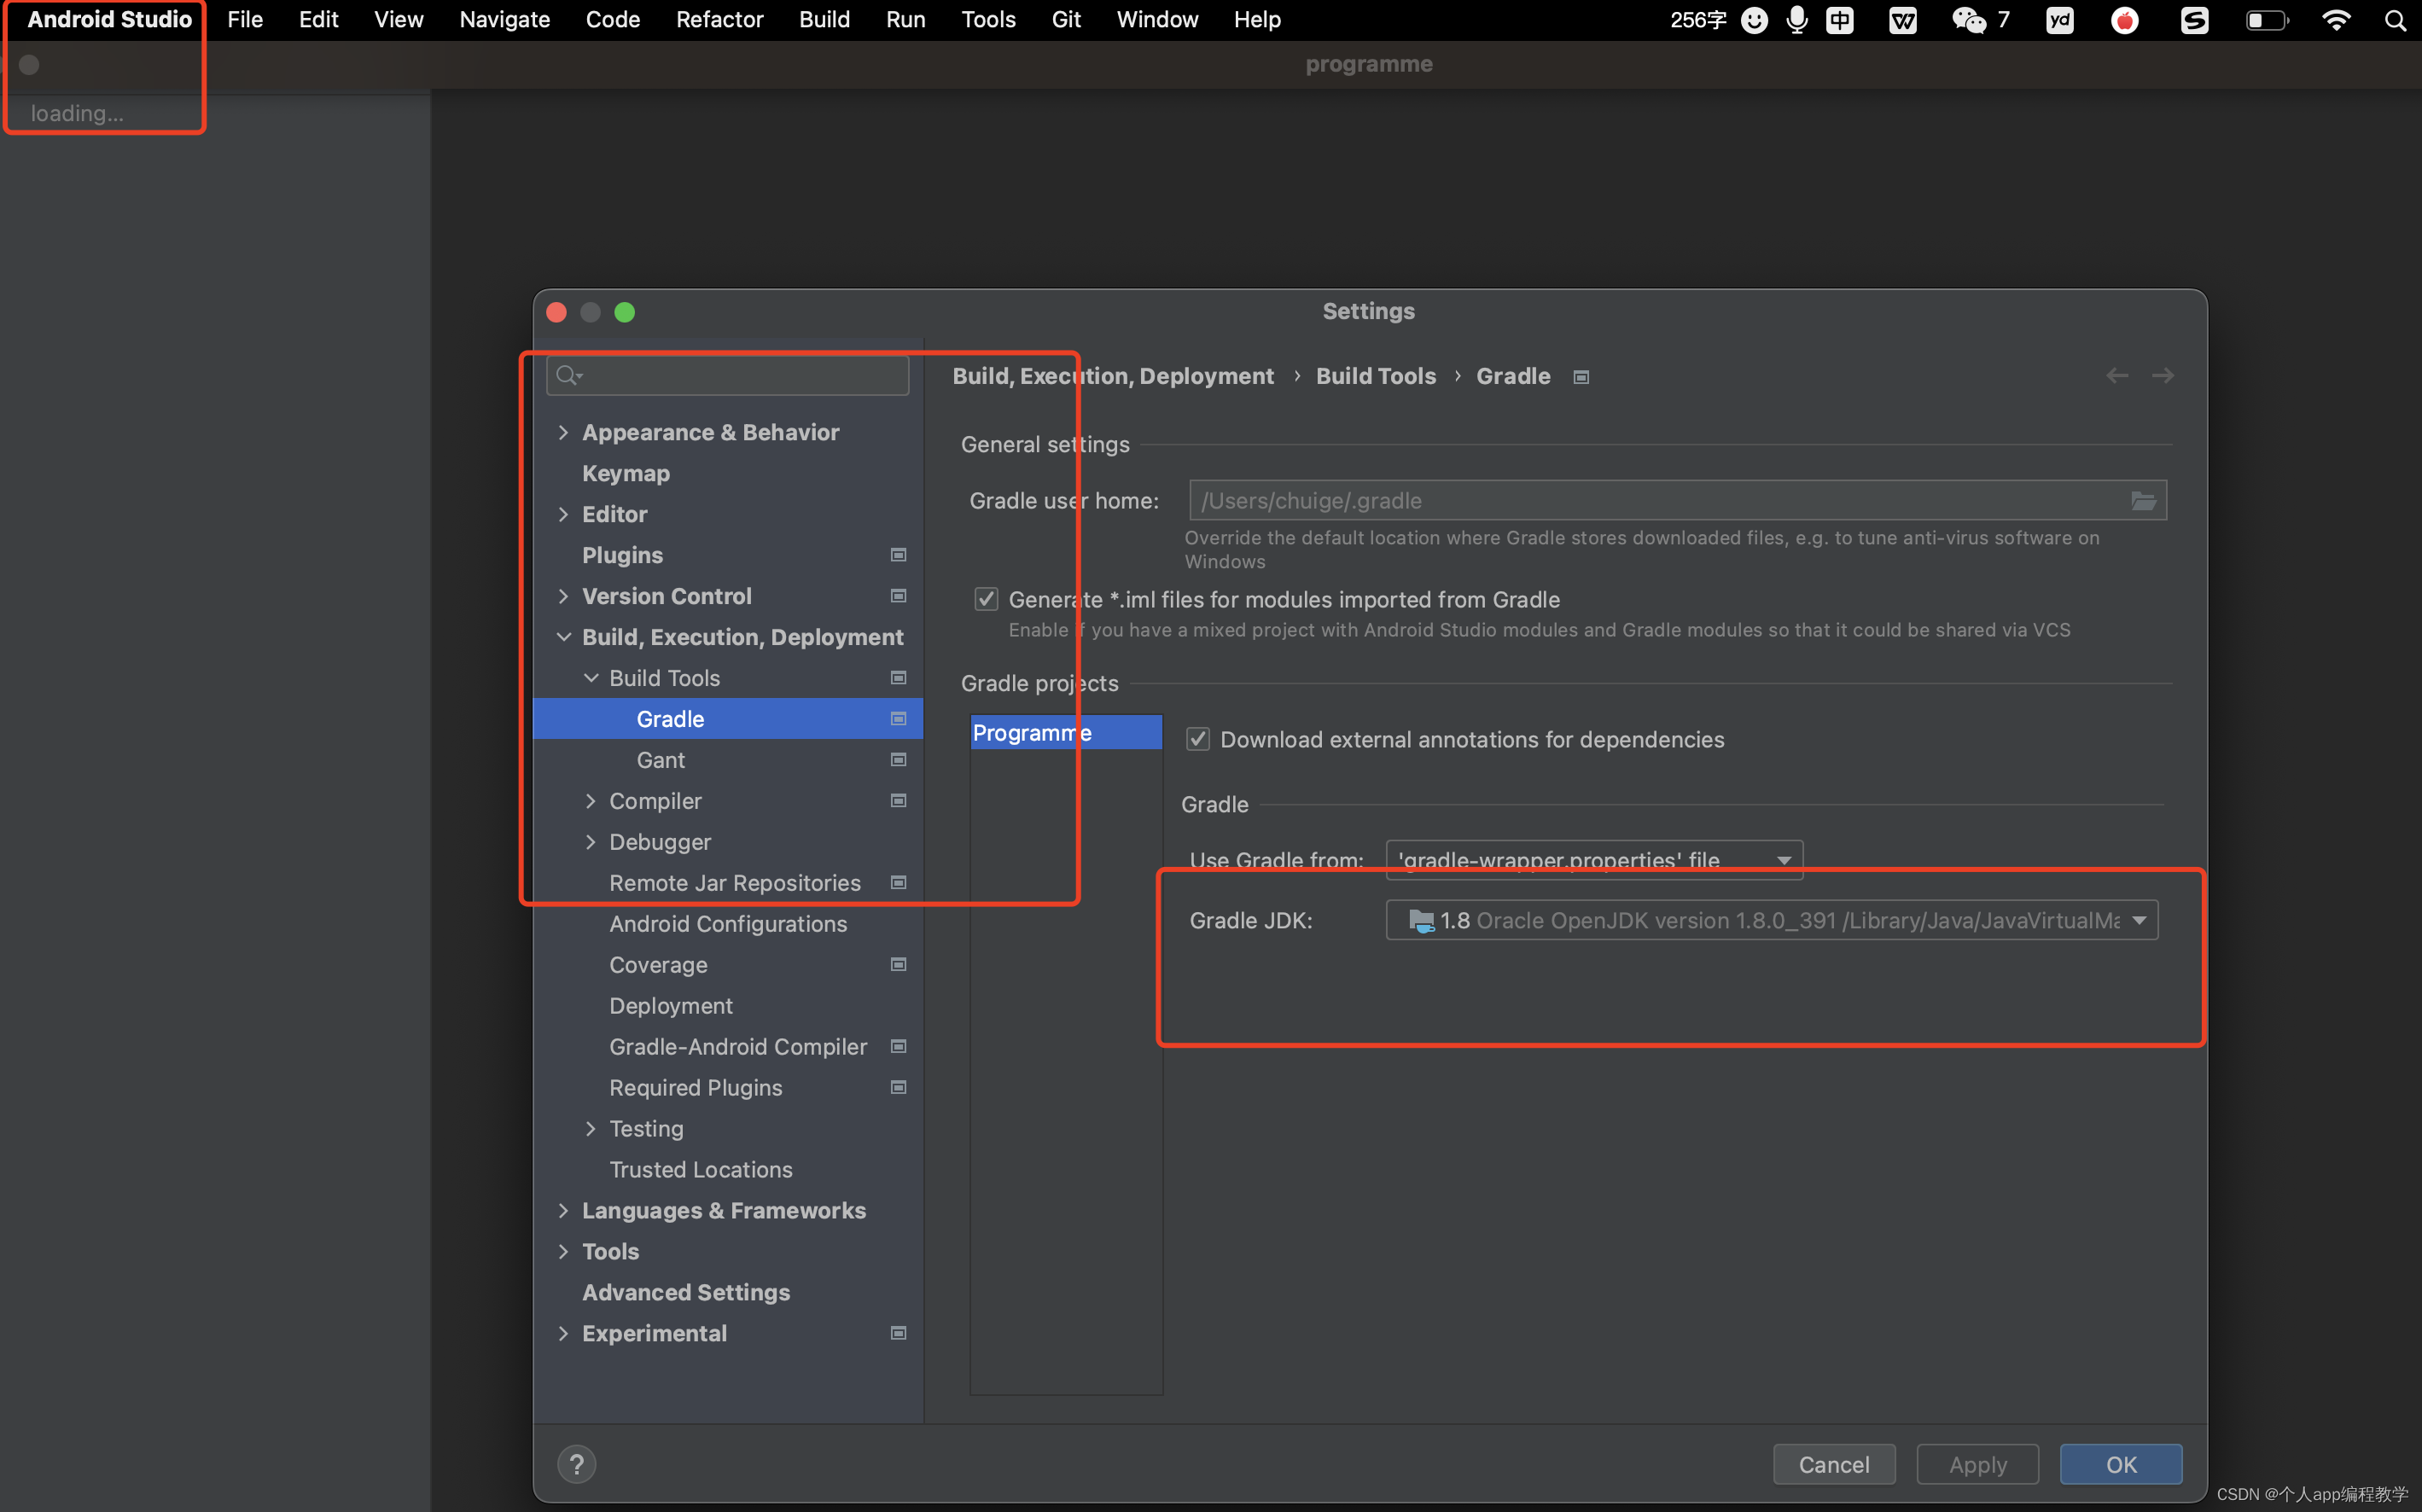Click the project icon next to Required Plugins
The height and width of the screenshot is (1512, 2422).
click(x=898, y=1088)
